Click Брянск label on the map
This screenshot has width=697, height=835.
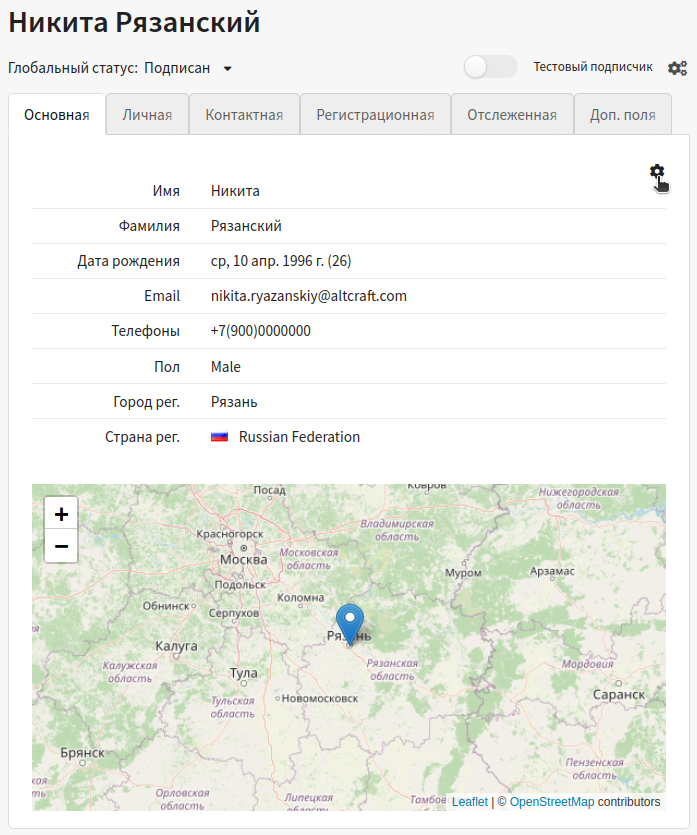[83, 752]
